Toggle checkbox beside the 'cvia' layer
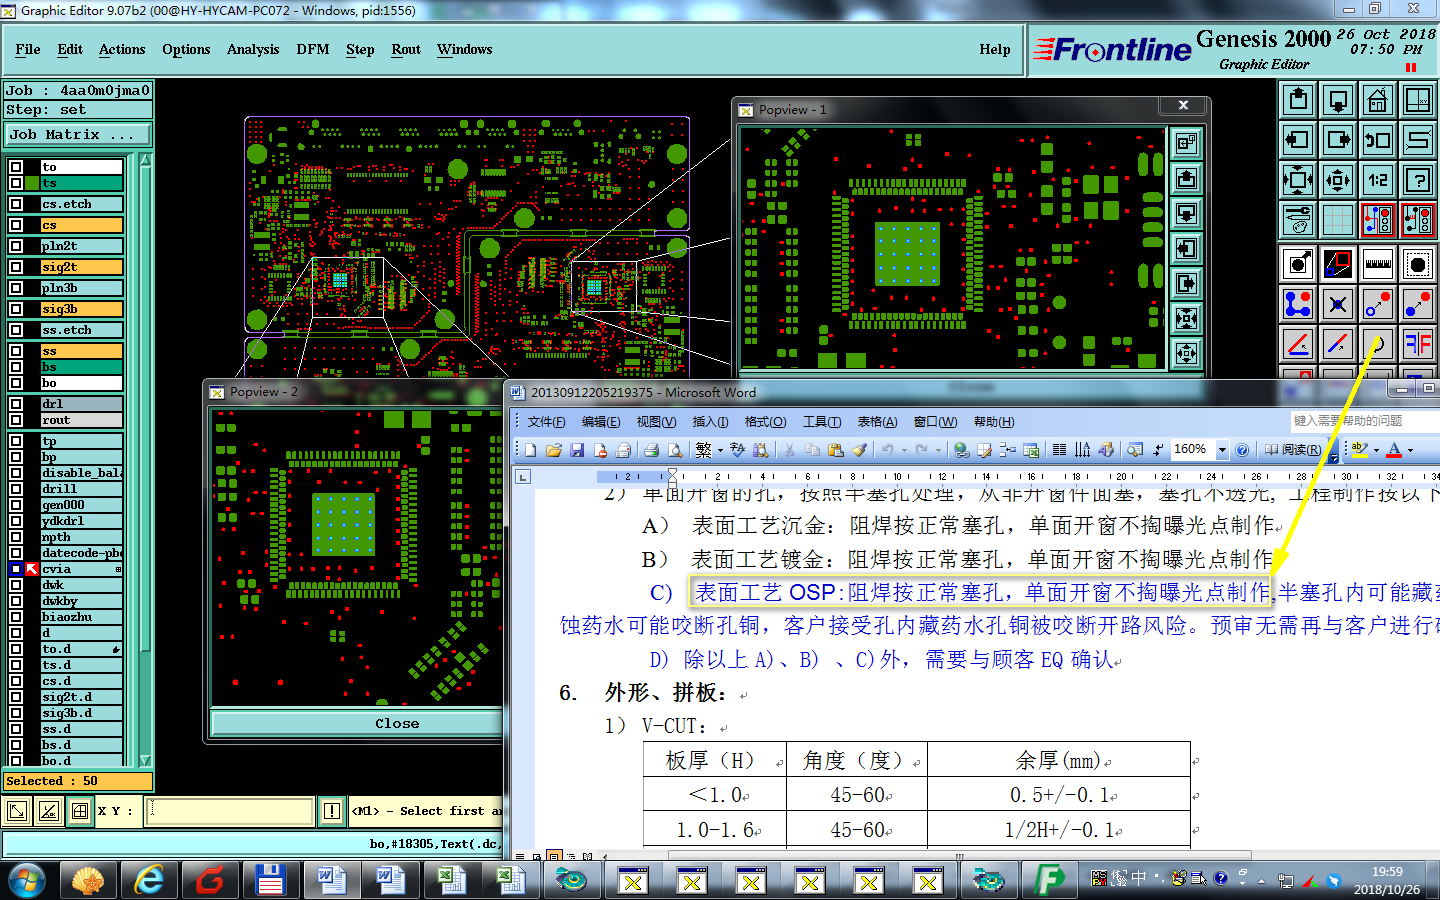 (x=16, y=569)
